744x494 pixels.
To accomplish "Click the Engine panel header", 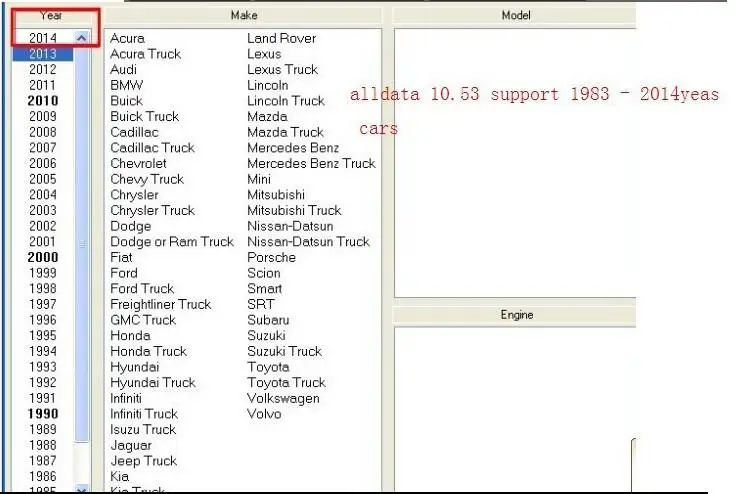I will point(516,315).
